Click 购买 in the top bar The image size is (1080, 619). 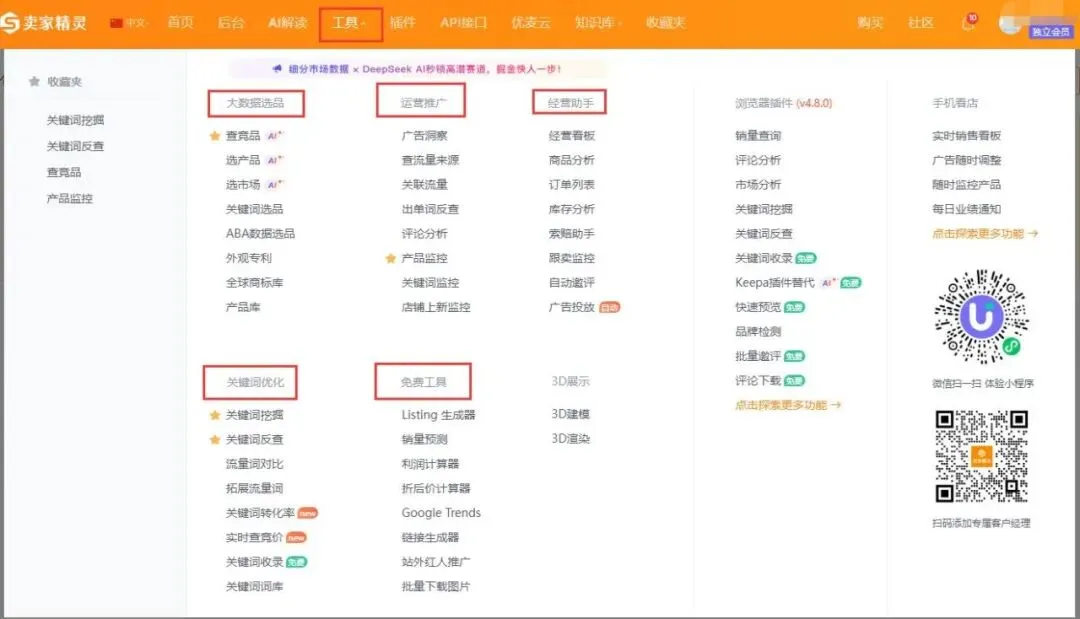tap(870, 23)
